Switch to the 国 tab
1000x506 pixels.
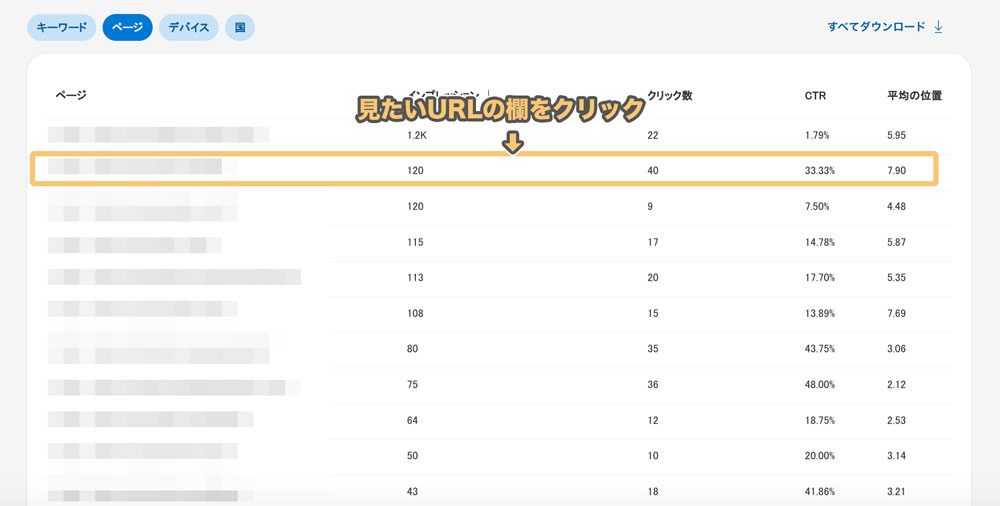(x=240, y=27)
